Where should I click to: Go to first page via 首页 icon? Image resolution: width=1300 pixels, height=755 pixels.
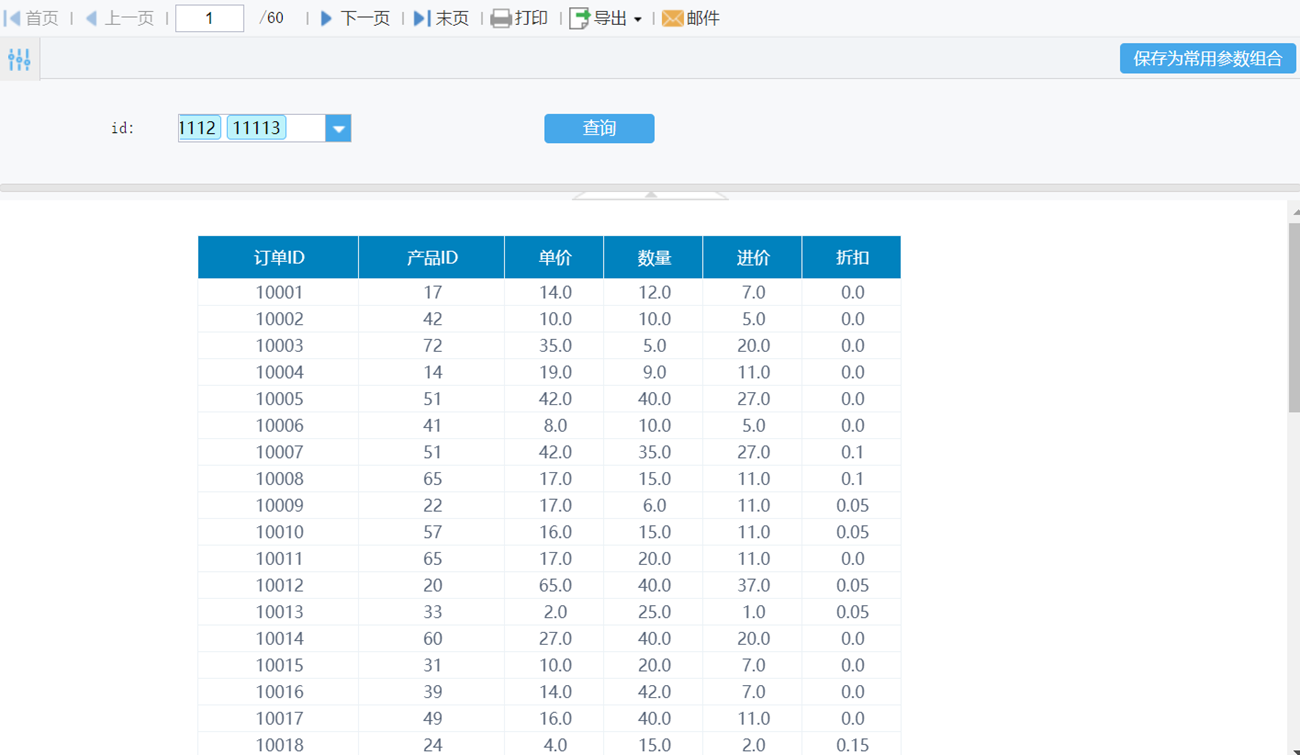coord(14,18)
